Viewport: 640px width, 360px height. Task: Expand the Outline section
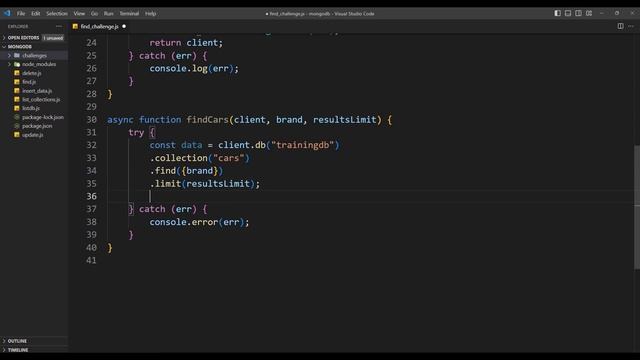coord(4,341)
